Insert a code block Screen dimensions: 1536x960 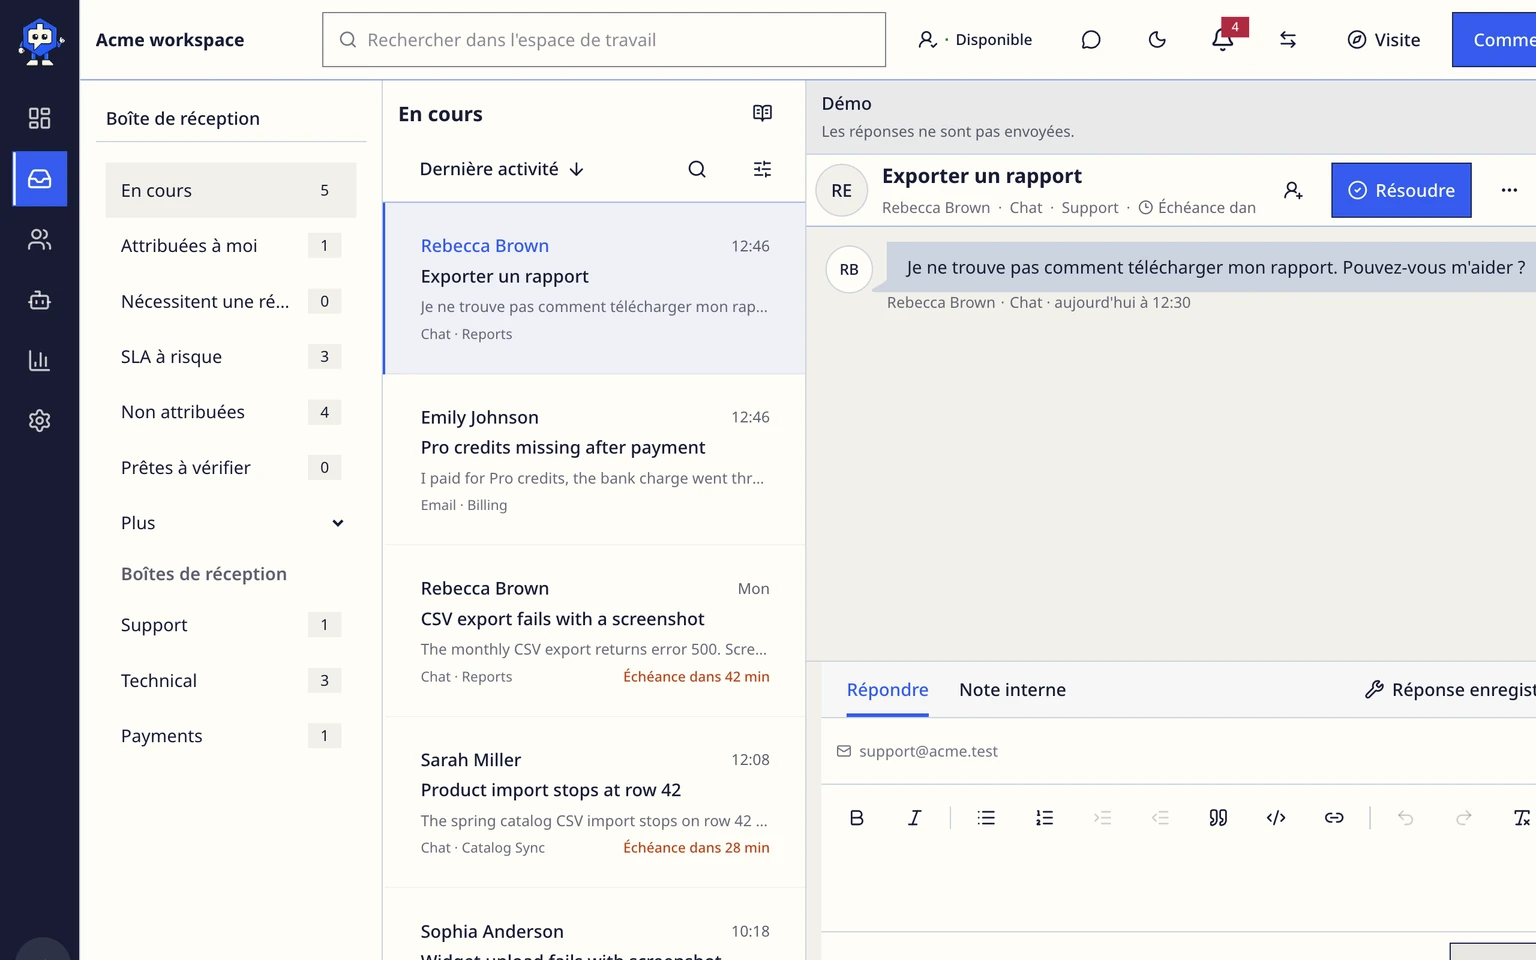click(x=1276, y=818)
